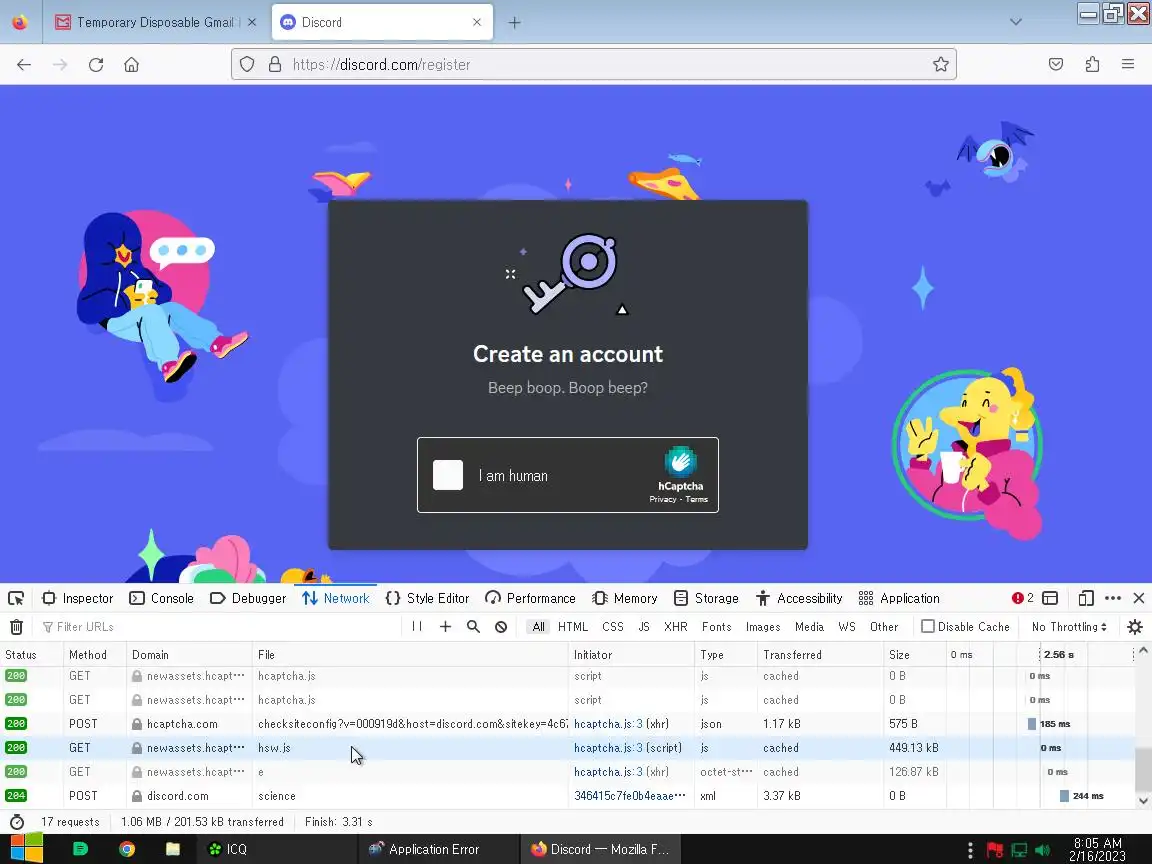
Task: Toggle the split console icon
Action: pos(1050,598)
